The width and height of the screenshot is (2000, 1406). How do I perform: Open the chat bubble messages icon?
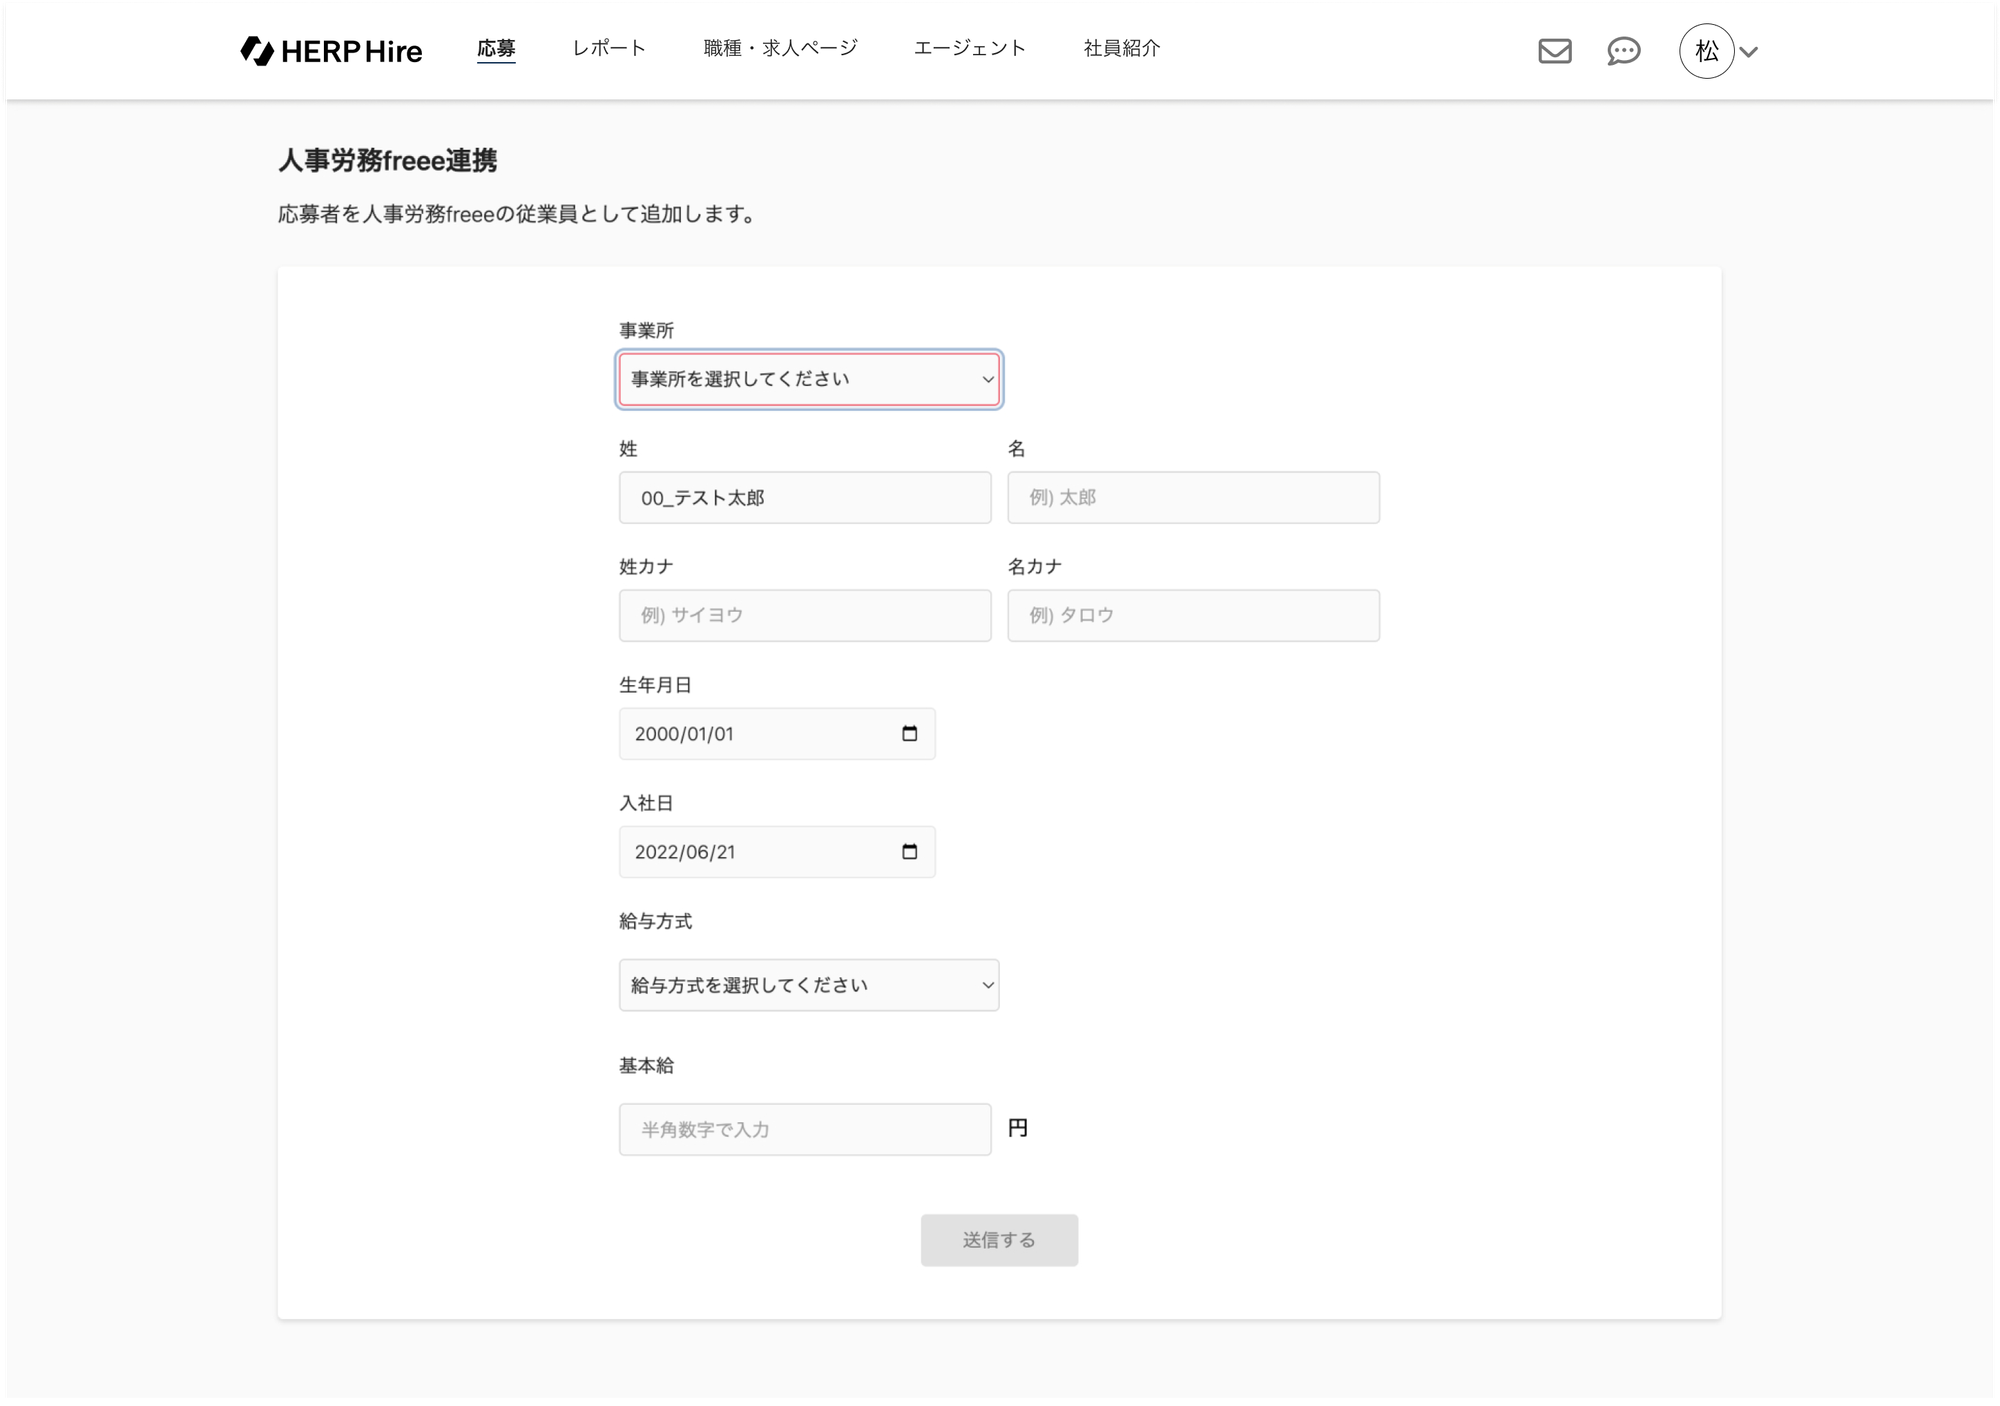click(x=1623, y=51)
